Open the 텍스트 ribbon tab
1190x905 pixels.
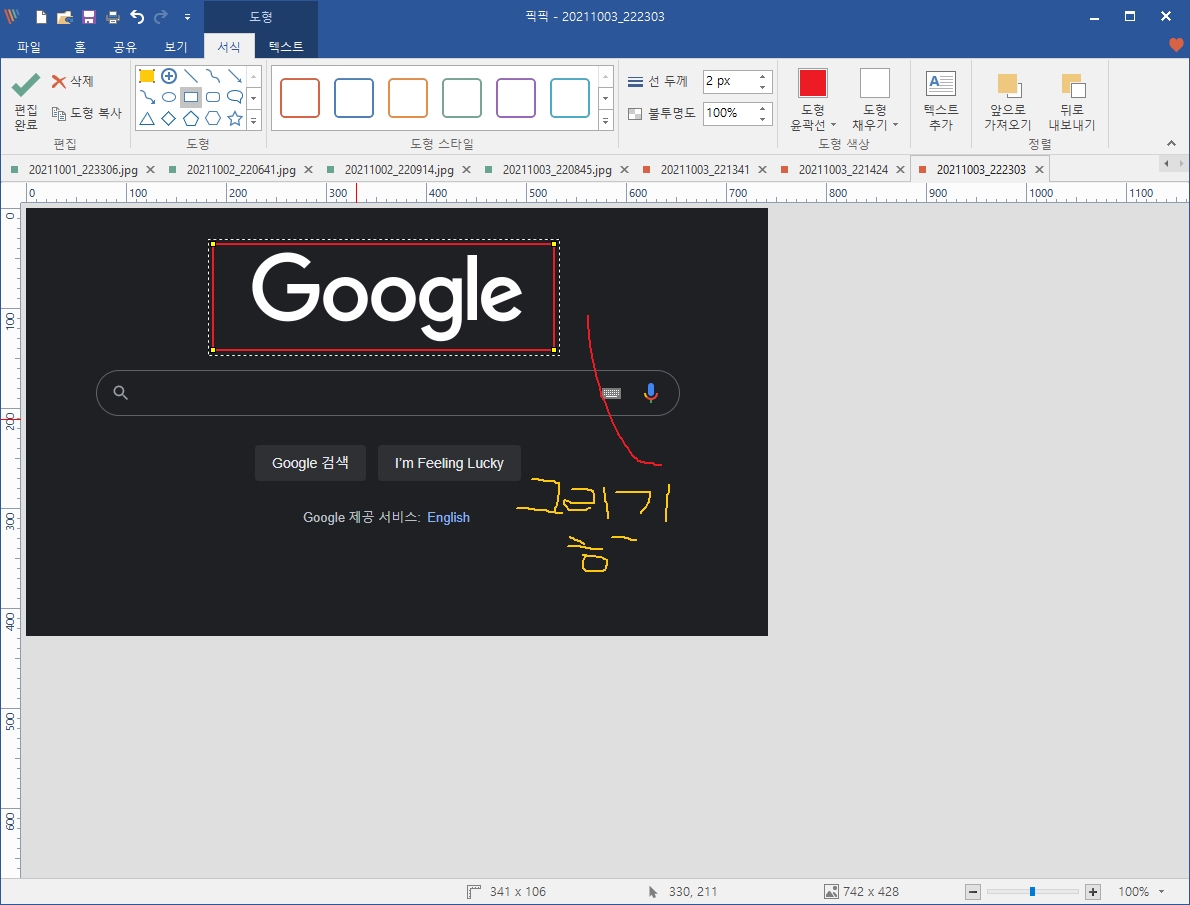click(286, 46)
